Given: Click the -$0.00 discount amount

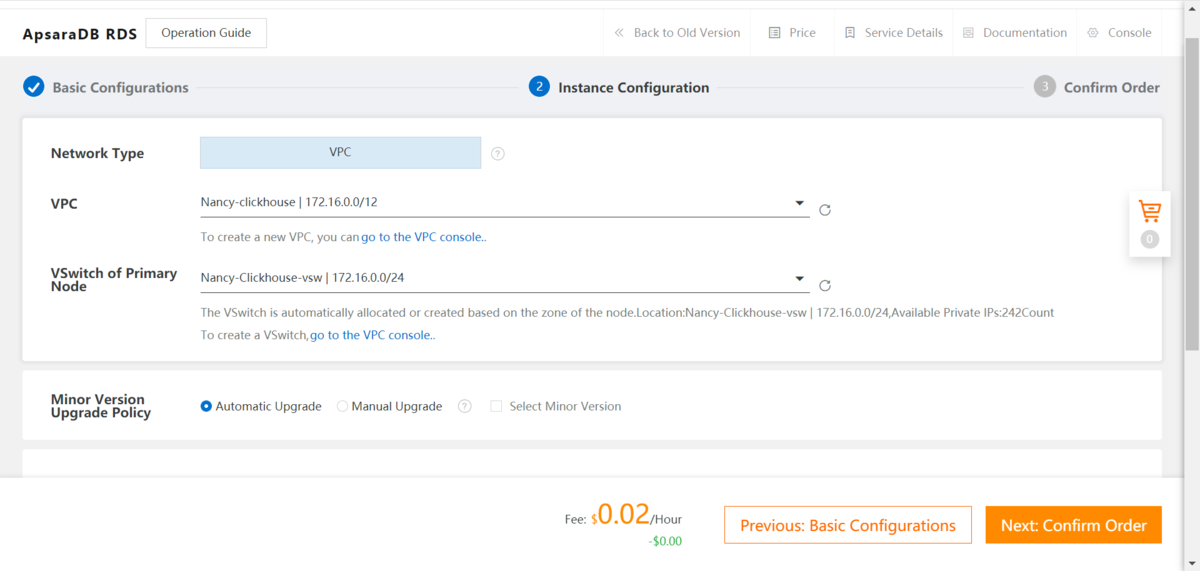Looking at the screenshot, I should point(664,541).
